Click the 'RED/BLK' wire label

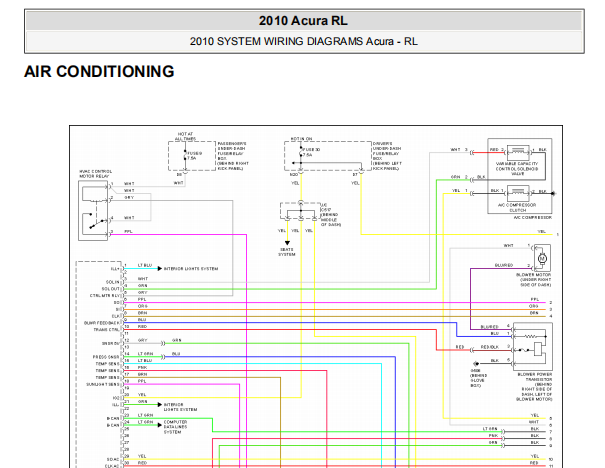click(x=490, y=347)
